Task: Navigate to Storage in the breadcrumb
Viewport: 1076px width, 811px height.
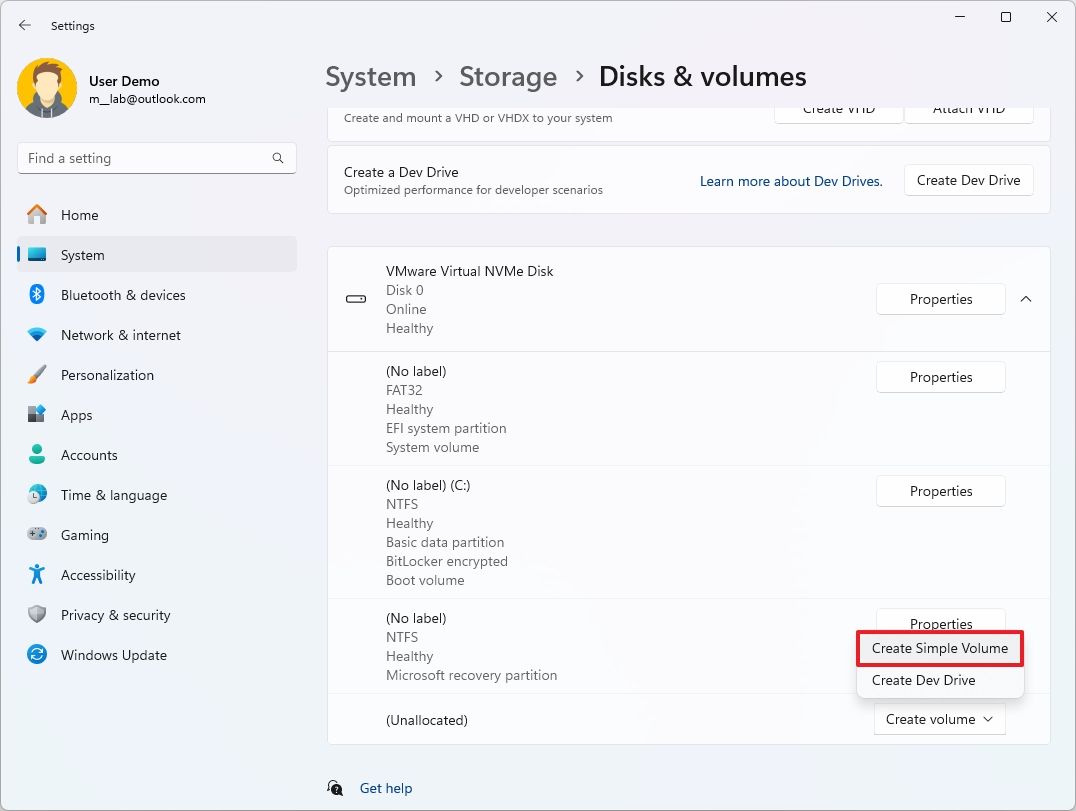Action: (507, 77)
